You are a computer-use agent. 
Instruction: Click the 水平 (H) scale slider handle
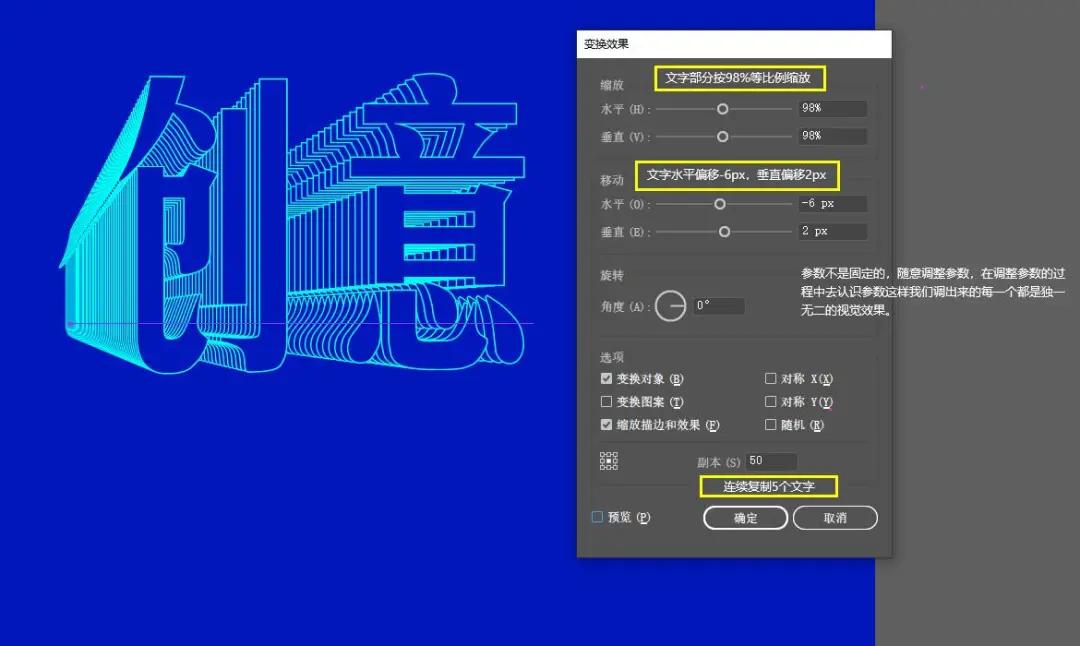point(721,108)
